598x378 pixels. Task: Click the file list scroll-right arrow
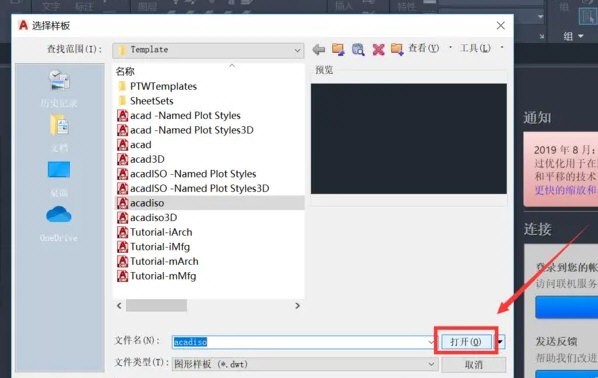(297, 306)
